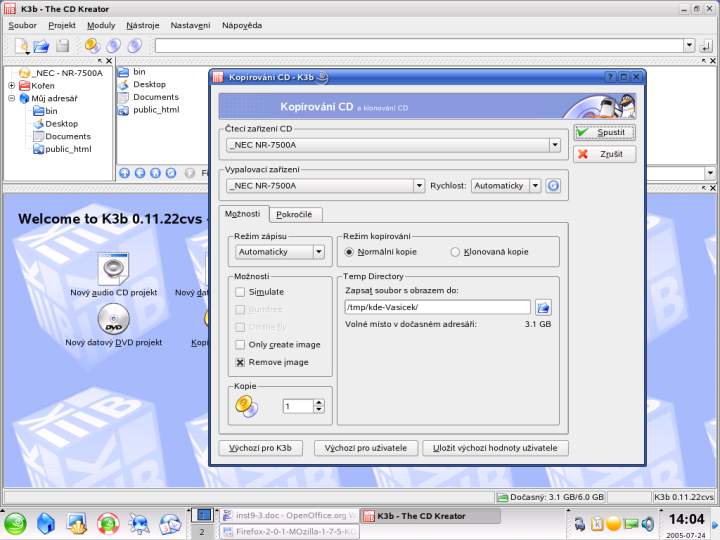Expand the Kořen tree node
This screenshot has width=720, height=540.
coord(11,85)
